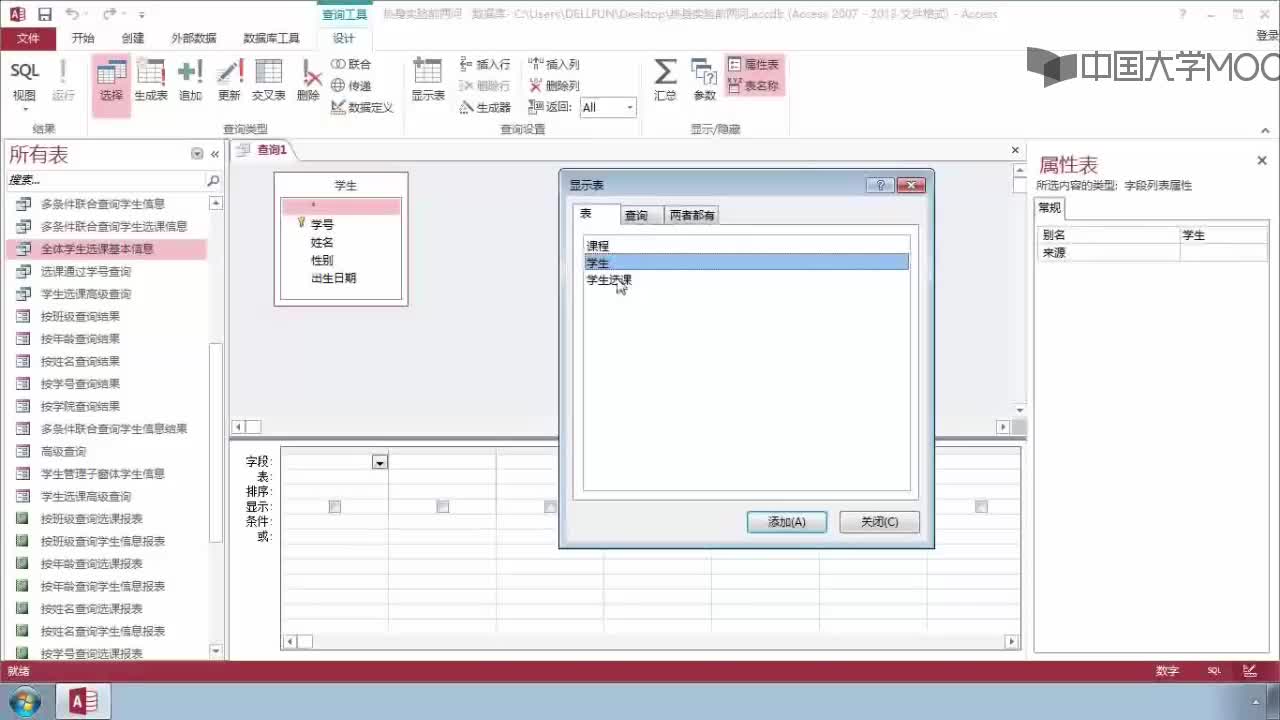The width and height of the screenshot is (1280, 720).
Task: Toggle 汇总 totals row
Action: (665, 81)
